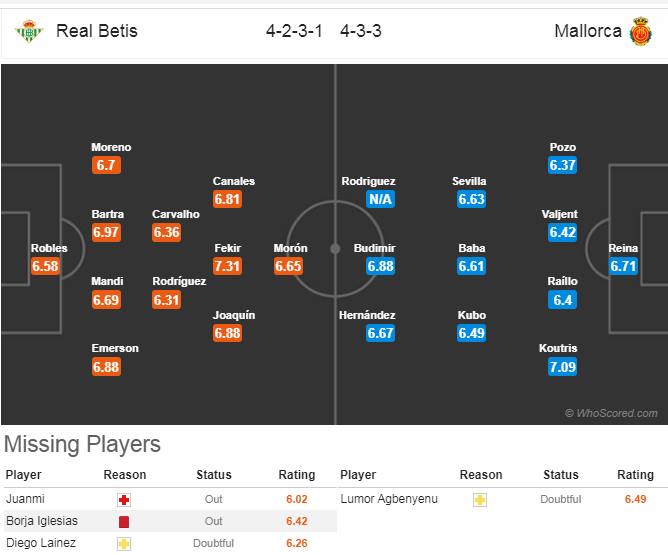Open the Mallorca team name link
668x555 pixels.
click(588, 31)
